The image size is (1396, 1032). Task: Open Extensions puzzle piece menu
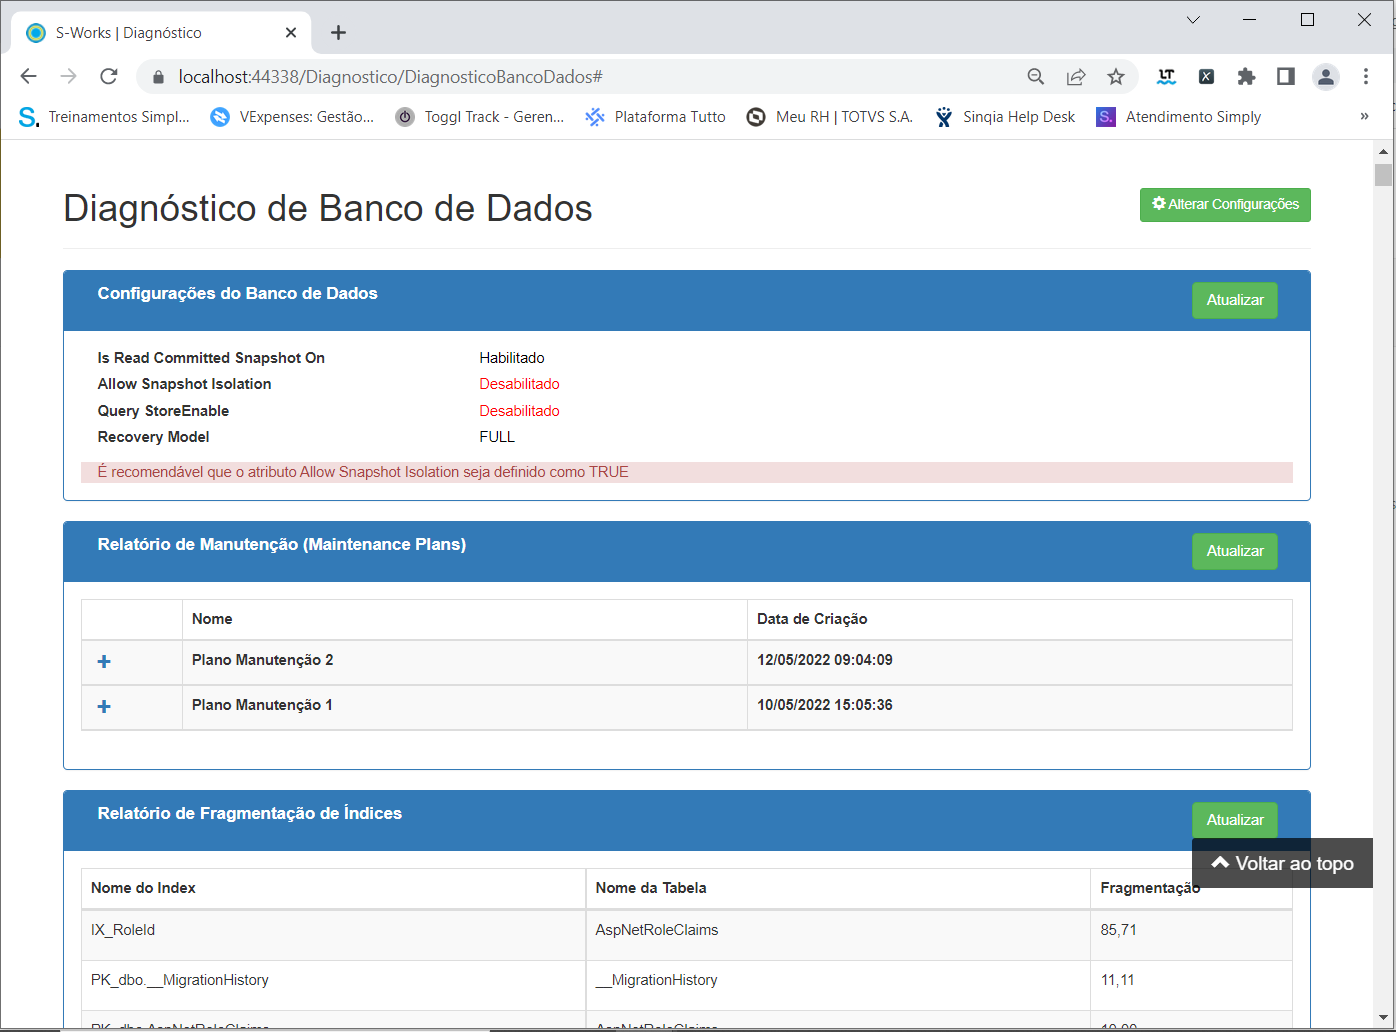pos(1246,77)
